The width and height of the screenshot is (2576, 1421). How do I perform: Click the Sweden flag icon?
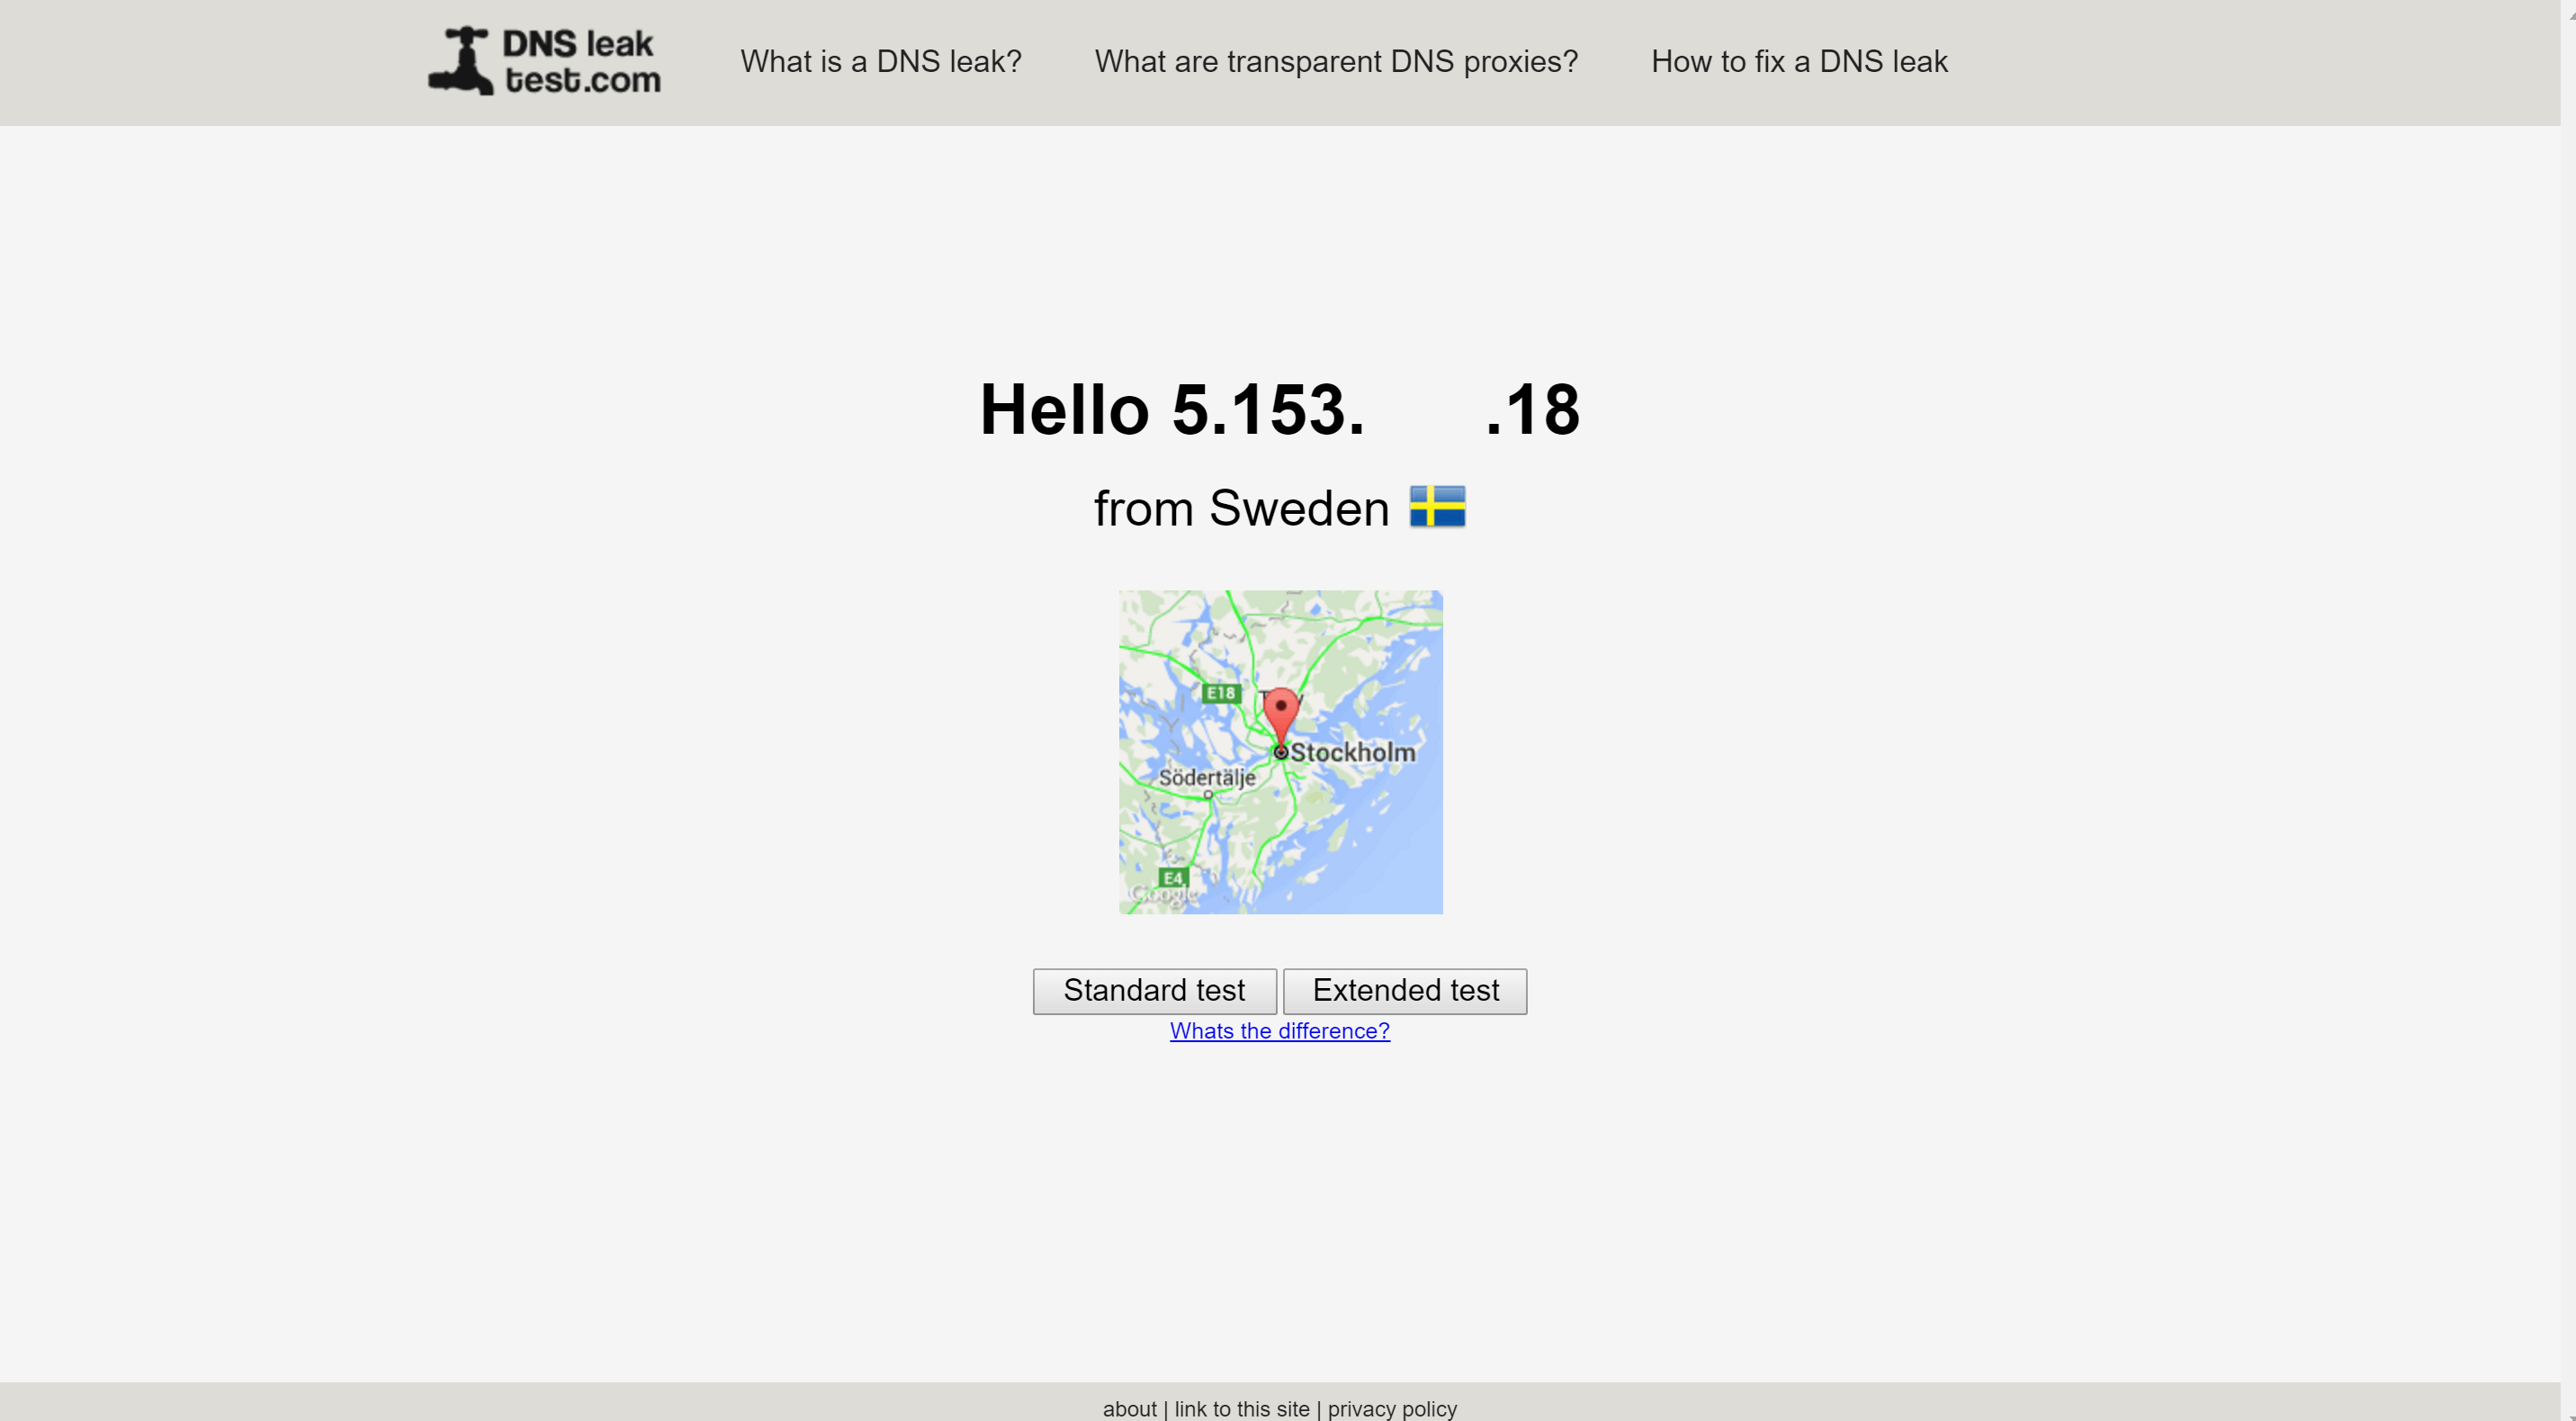click(1437, 507)
